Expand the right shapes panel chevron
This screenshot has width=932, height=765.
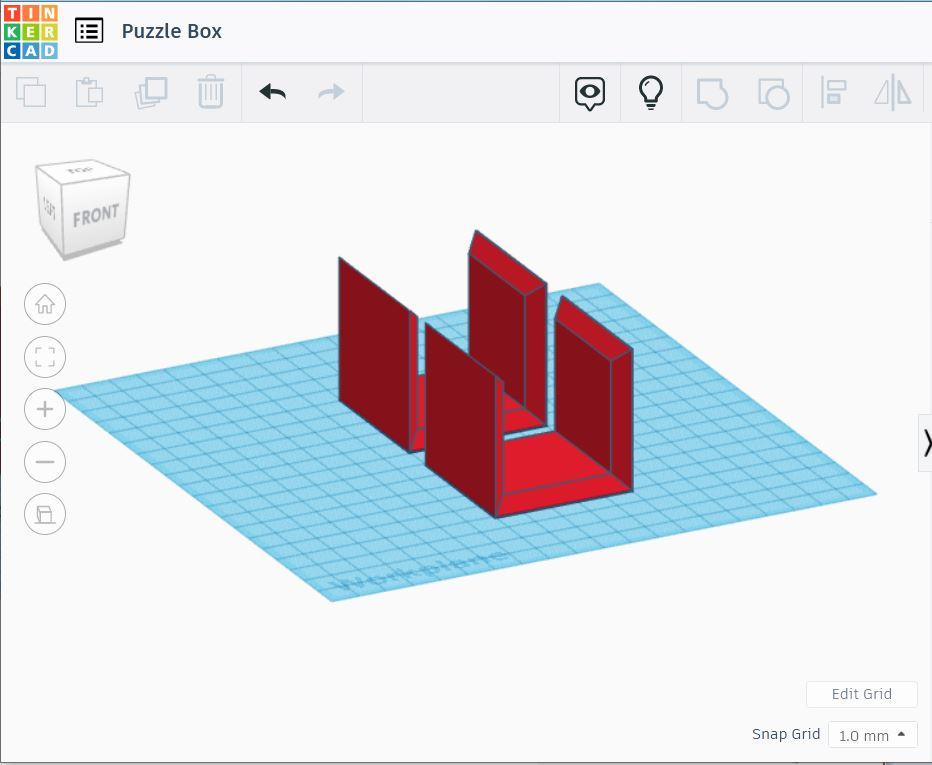[925, 443]
